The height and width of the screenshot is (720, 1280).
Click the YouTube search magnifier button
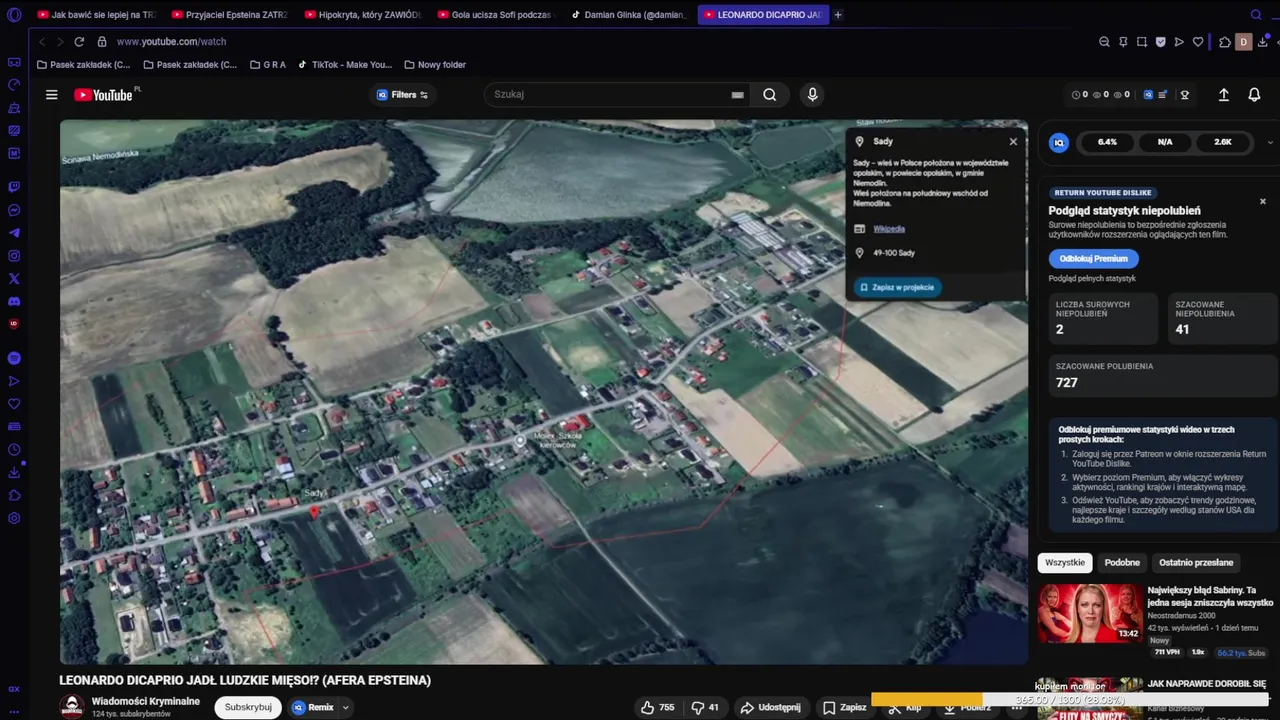pyautogui.click(x=769, y=95)
